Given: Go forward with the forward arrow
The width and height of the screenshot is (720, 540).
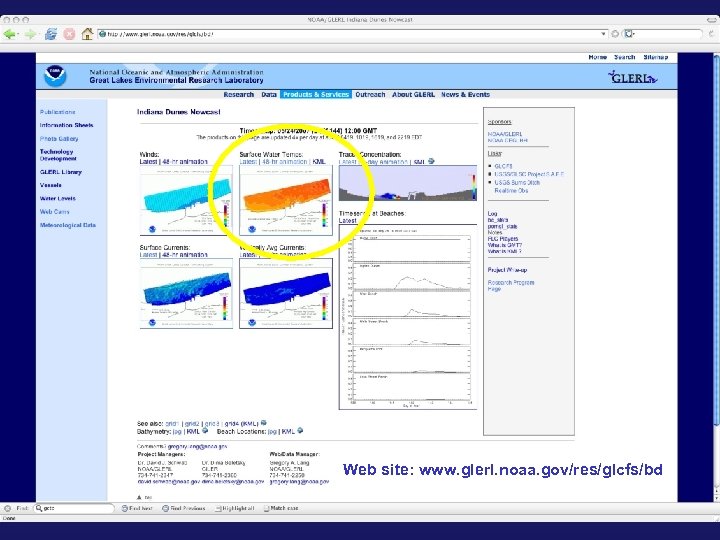Looking at the screenshot, I should 30,34.
